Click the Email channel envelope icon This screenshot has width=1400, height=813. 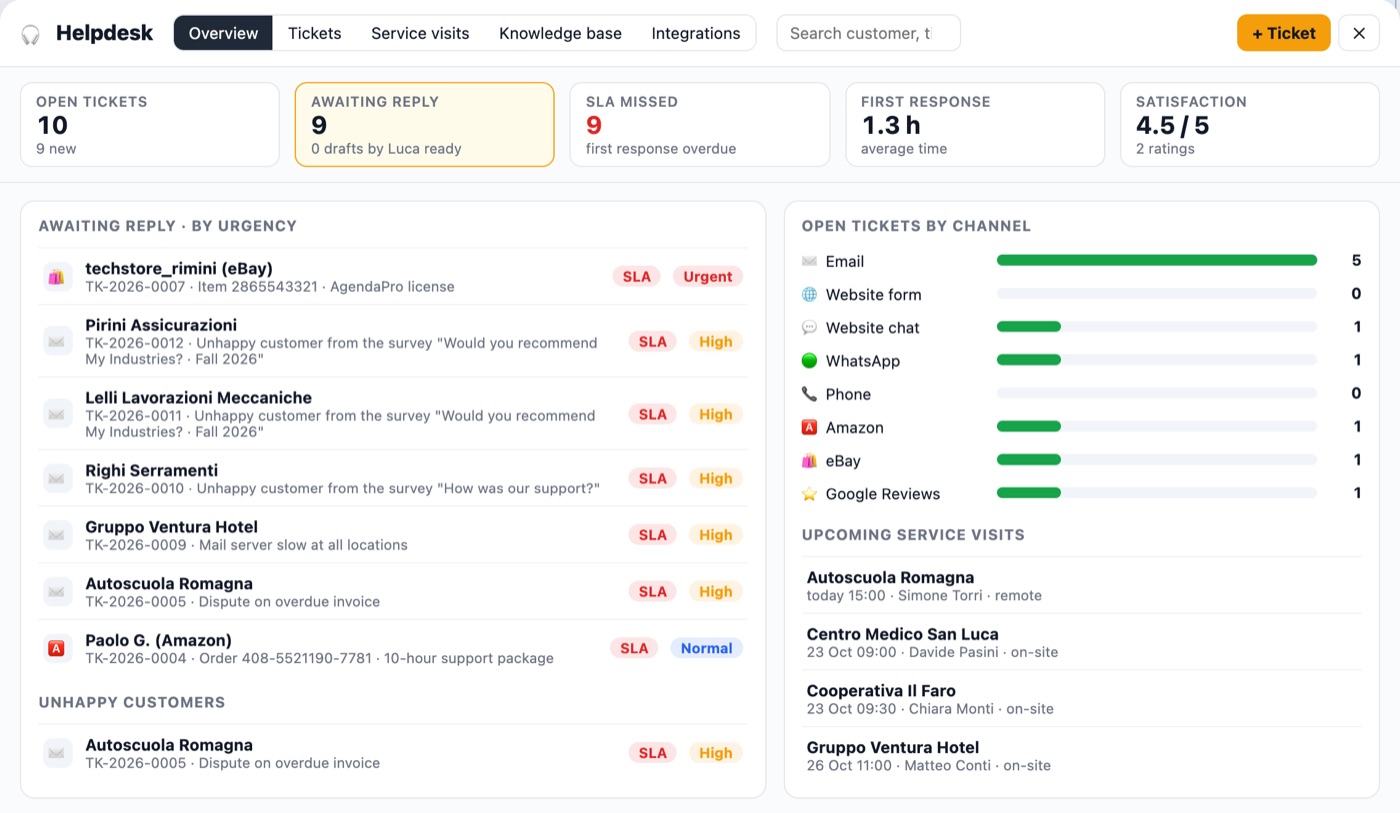click(809, 261)
